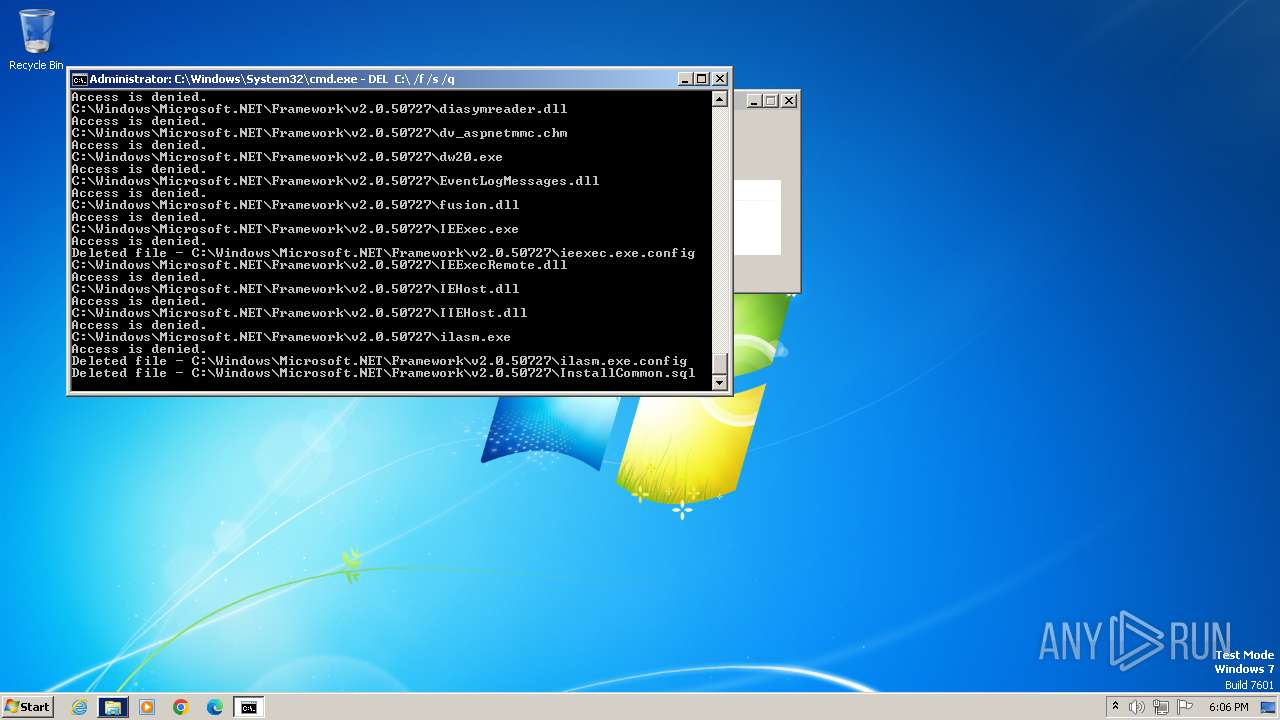Maximize the background window behind cmd

(771, 100)
